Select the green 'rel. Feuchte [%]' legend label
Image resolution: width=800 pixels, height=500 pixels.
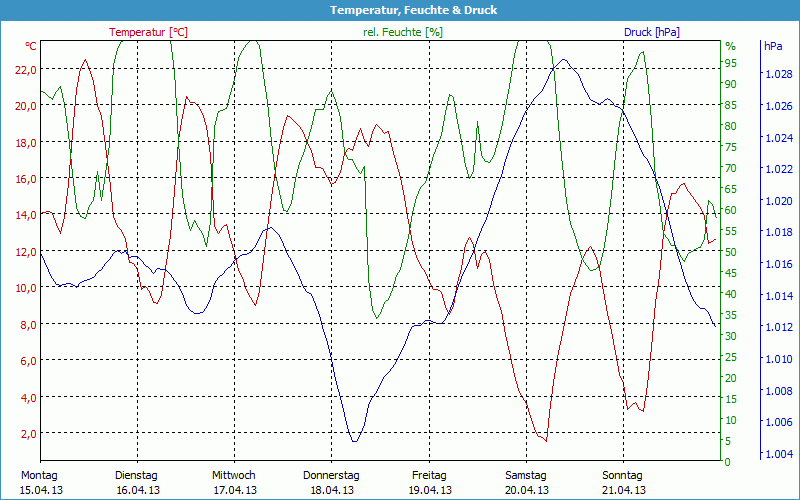point(403,32)
